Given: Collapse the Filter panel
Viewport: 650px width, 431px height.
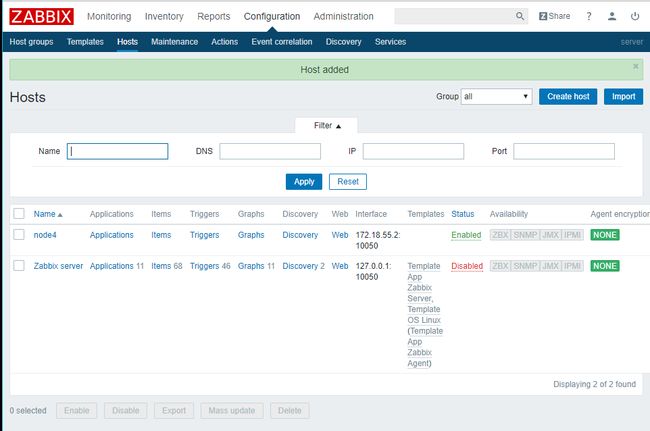Looking at the screenshot, I should click(x=327, y=126).
